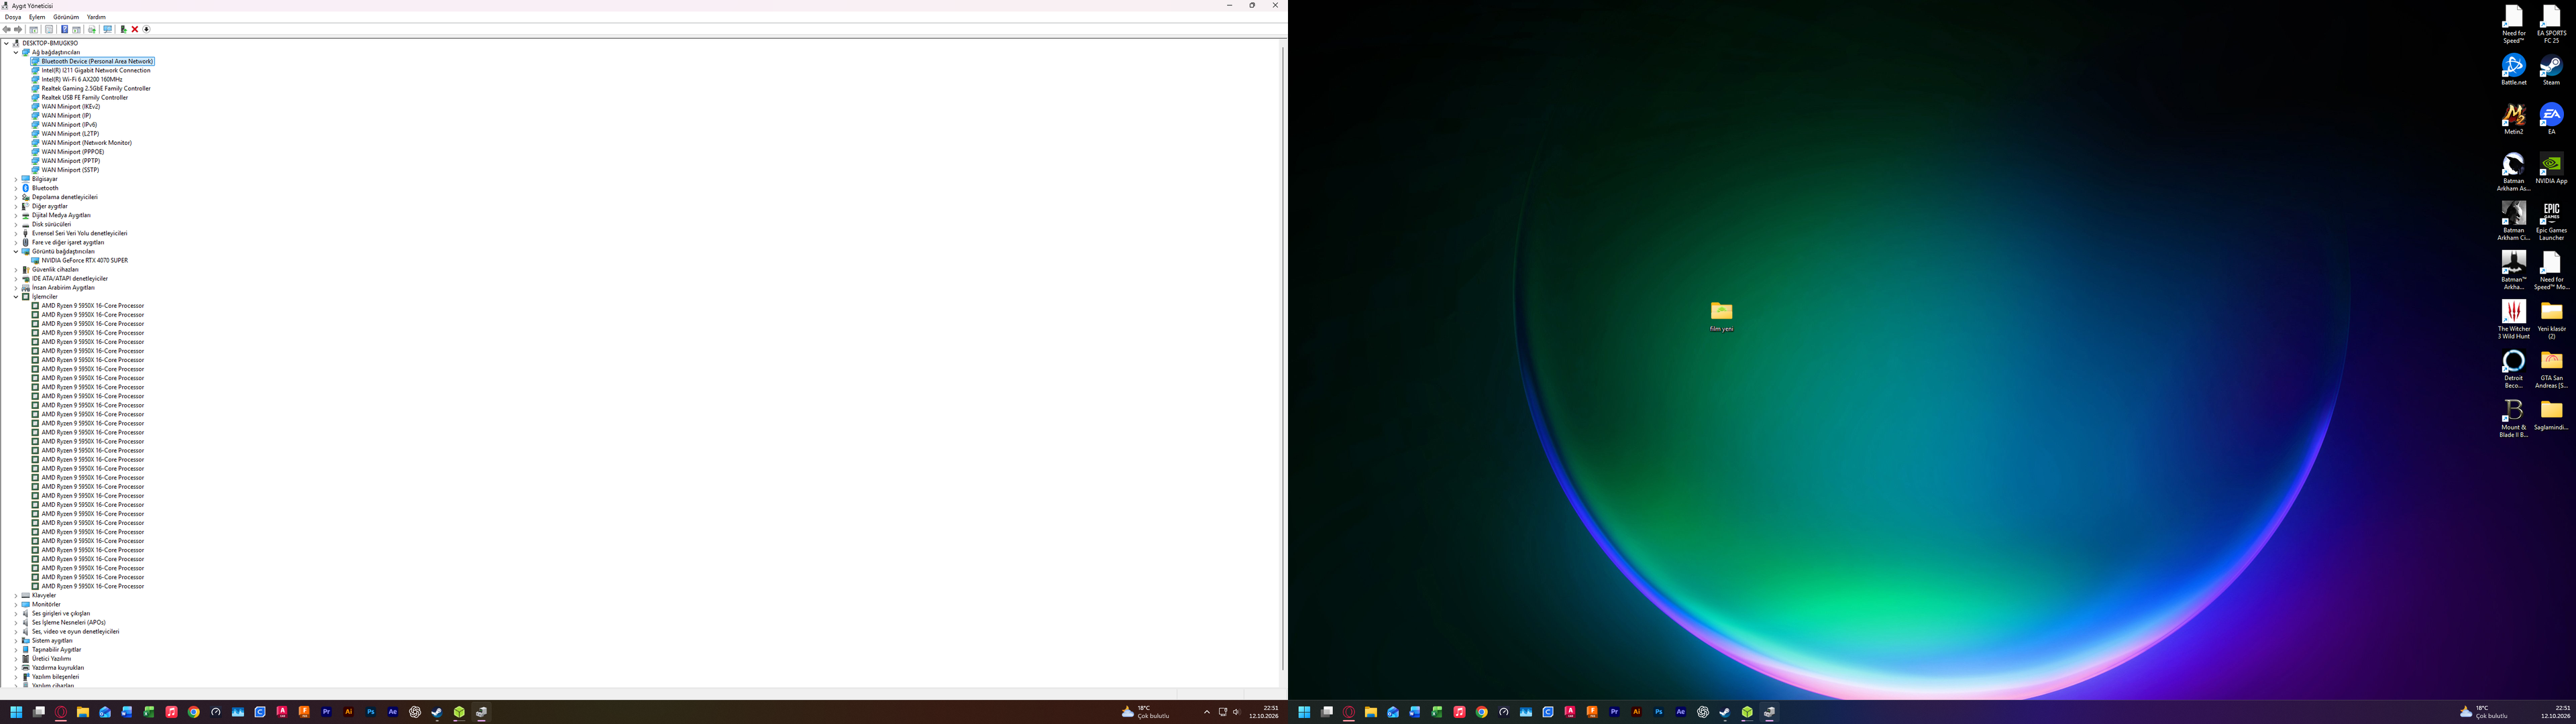Expand the Bluetooth category

point(15,188)
